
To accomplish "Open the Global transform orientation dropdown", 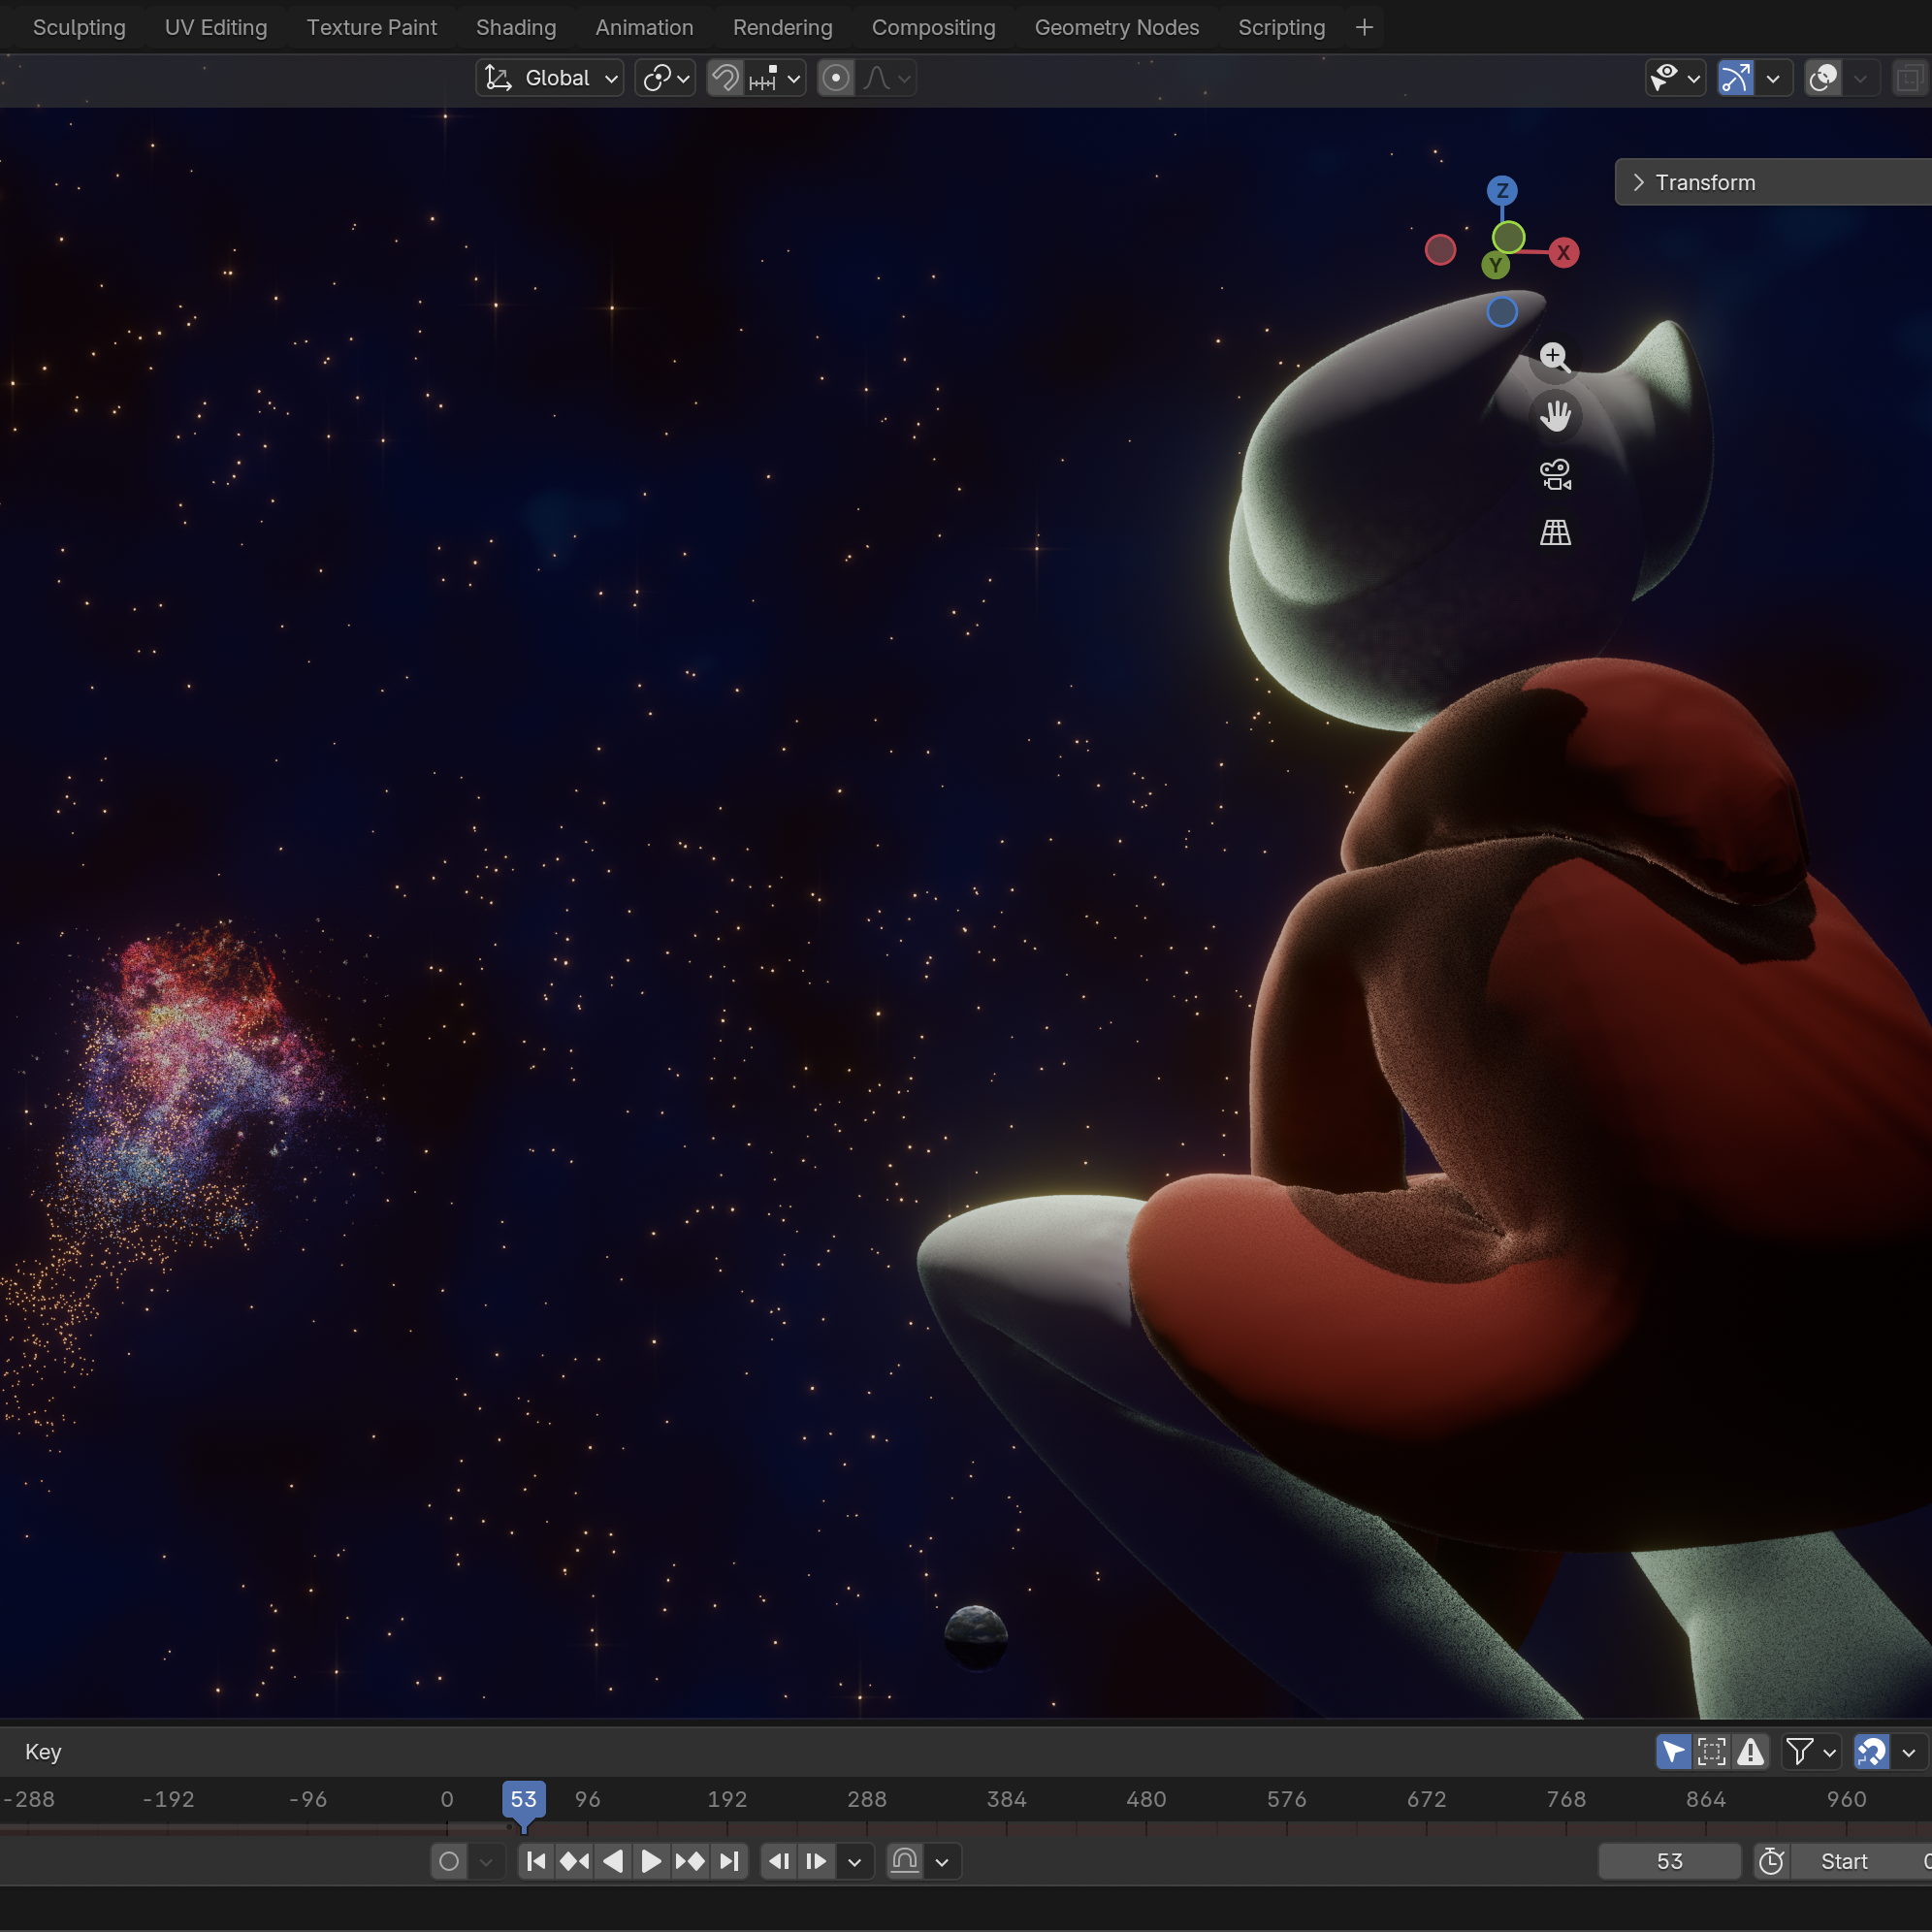I will (x=549, y=78).
